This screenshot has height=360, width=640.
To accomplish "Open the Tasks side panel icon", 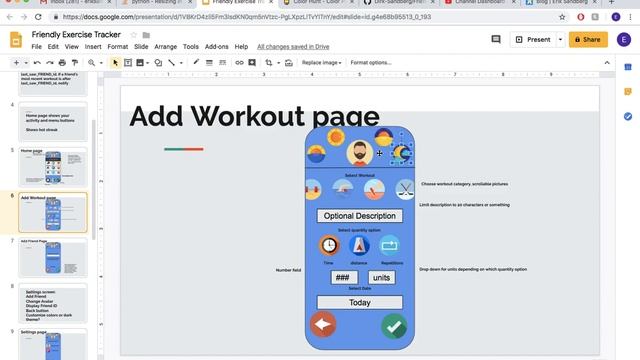I will pyautogui.click(x=628, y=117).
